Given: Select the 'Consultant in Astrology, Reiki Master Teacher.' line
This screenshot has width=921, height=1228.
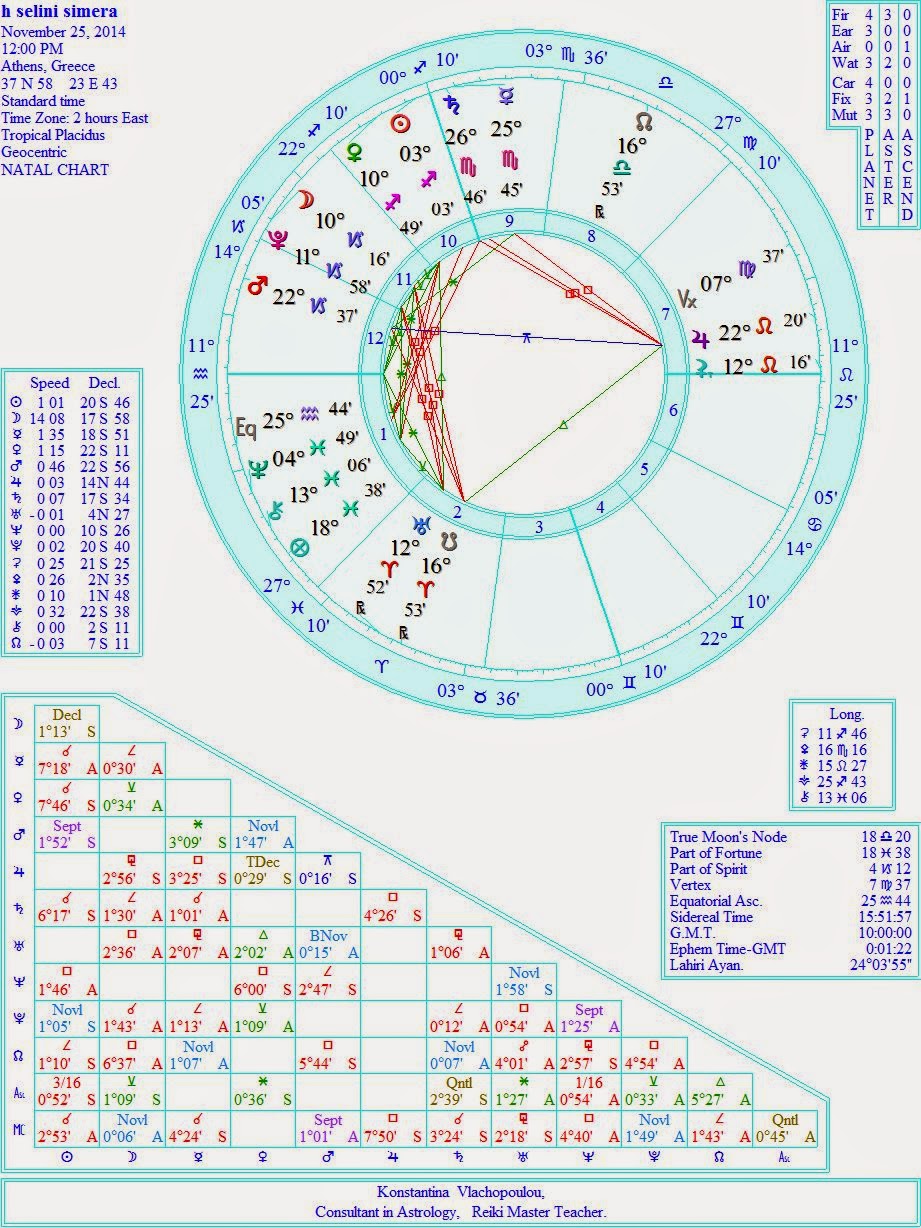Looking at the screenshot, I should click(460, 1211).
